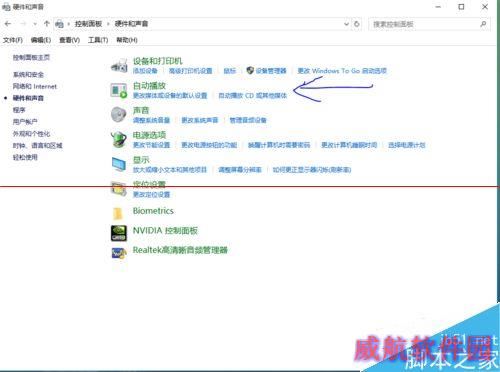Click 控制面板 in the breadcrumb path

pyautogui.click(x=88, y=24)
